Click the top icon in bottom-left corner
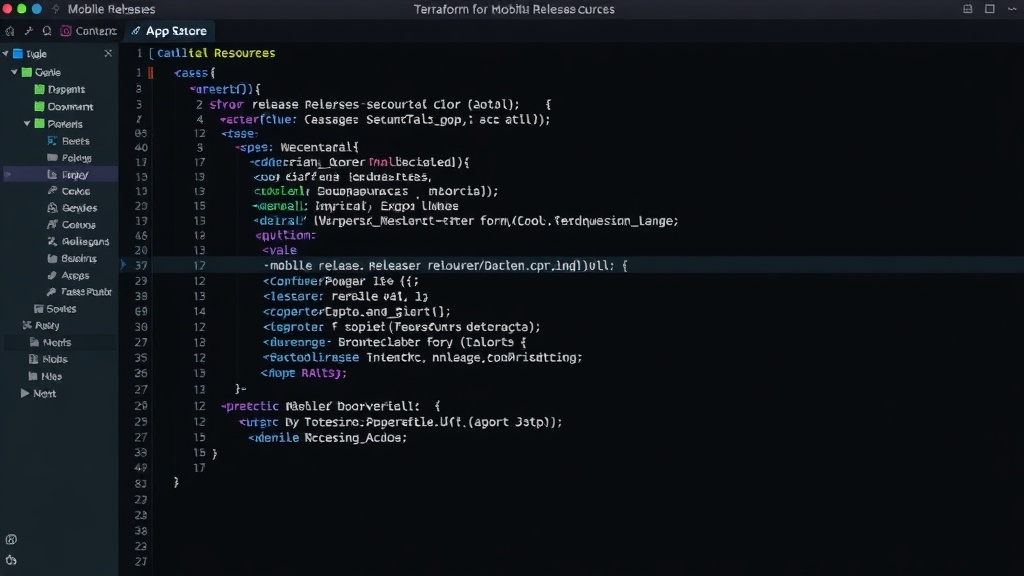The image size is (1024, 576). coord(11,539)
